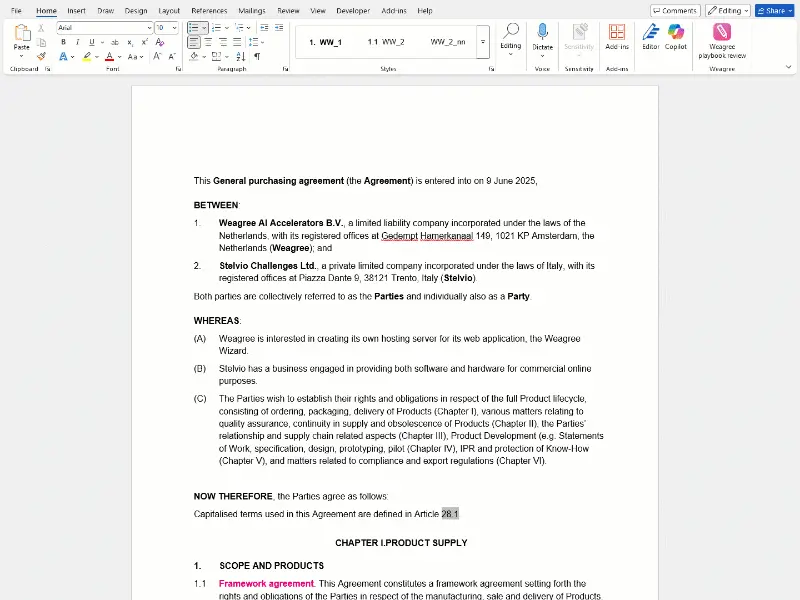This screenshot has width=800, height=600.
Task: Click the Text Effects letter A icon
Action: pyautogui.click(x=63, y=57)
